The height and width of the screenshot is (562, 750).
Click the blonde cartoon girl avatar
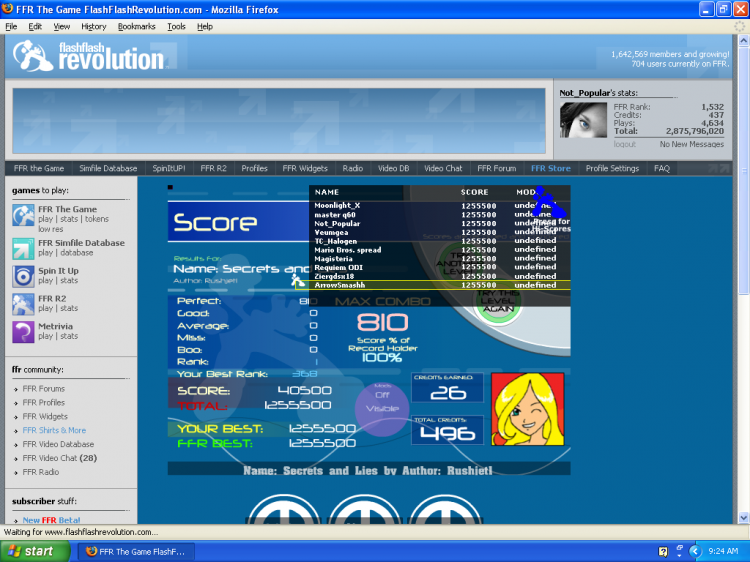tap(527, 408)
